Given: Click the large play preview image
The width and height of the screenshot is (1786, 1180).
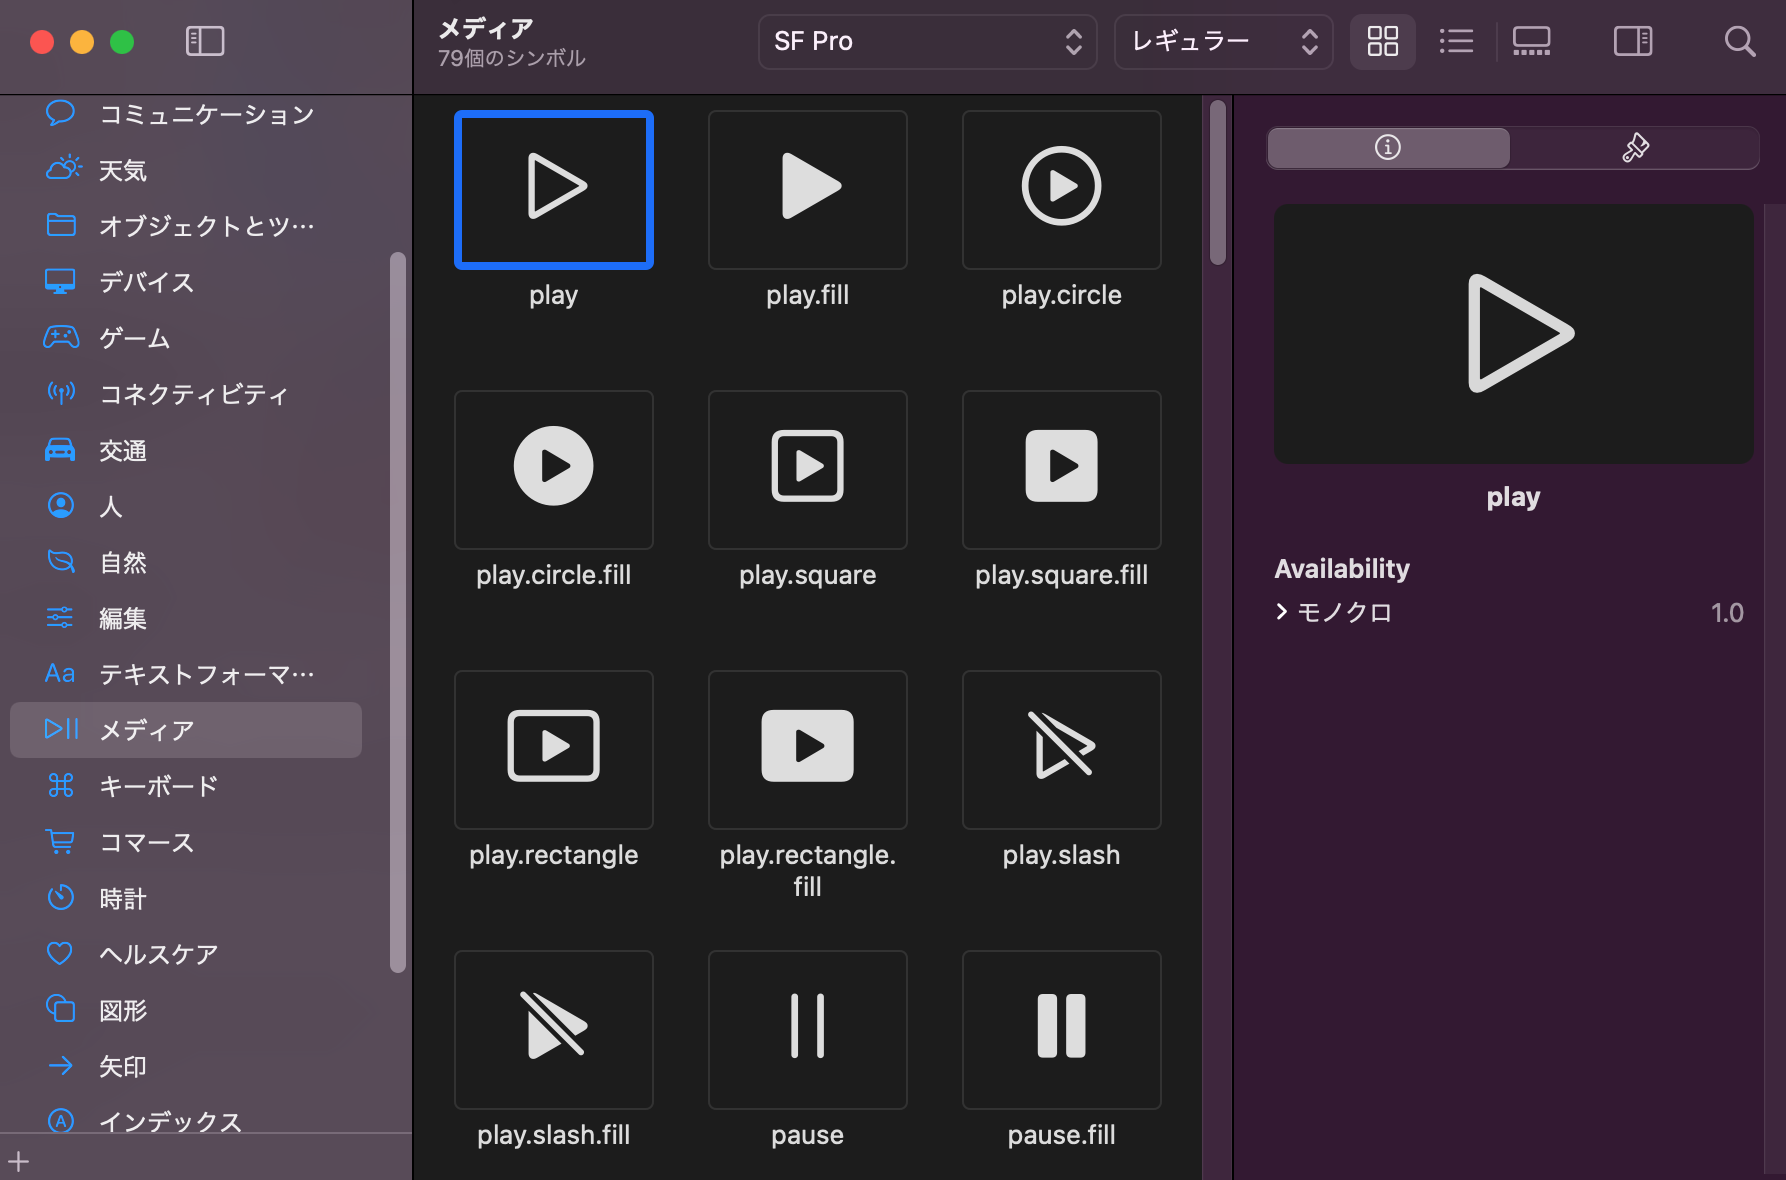Looking at the screenshot, I should pyautogui.click(x=1513, y=334).
